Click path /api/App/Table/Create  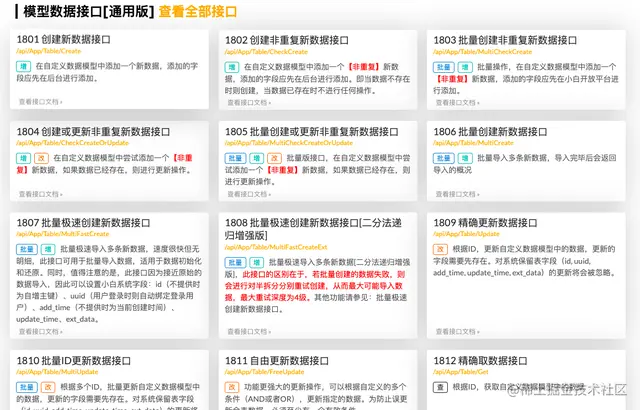pos(49,51)
